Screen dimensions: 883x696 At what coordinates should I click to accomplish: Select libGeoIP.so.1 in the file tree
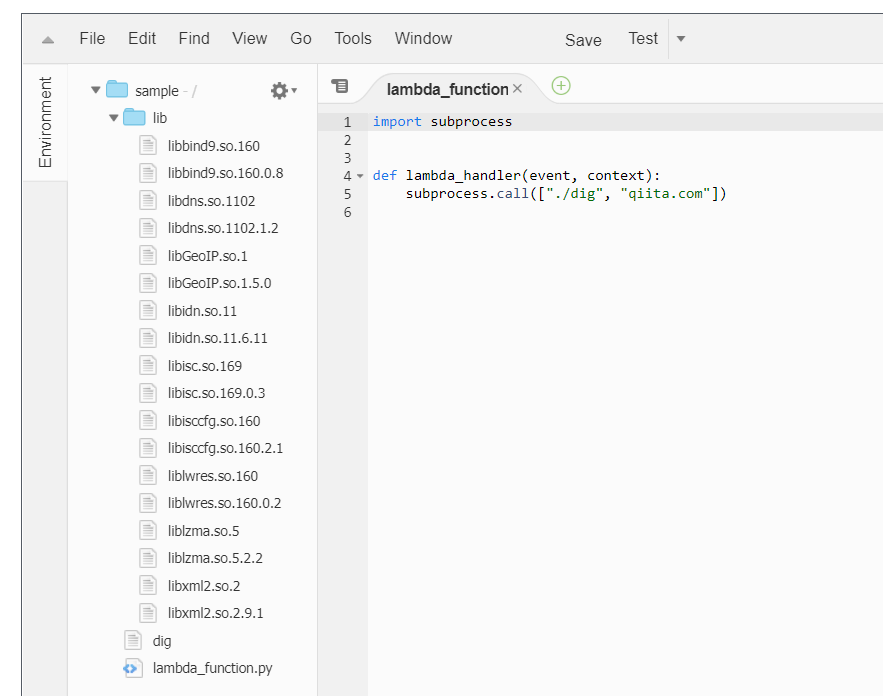pyautogui.click(x=207, y=256)
